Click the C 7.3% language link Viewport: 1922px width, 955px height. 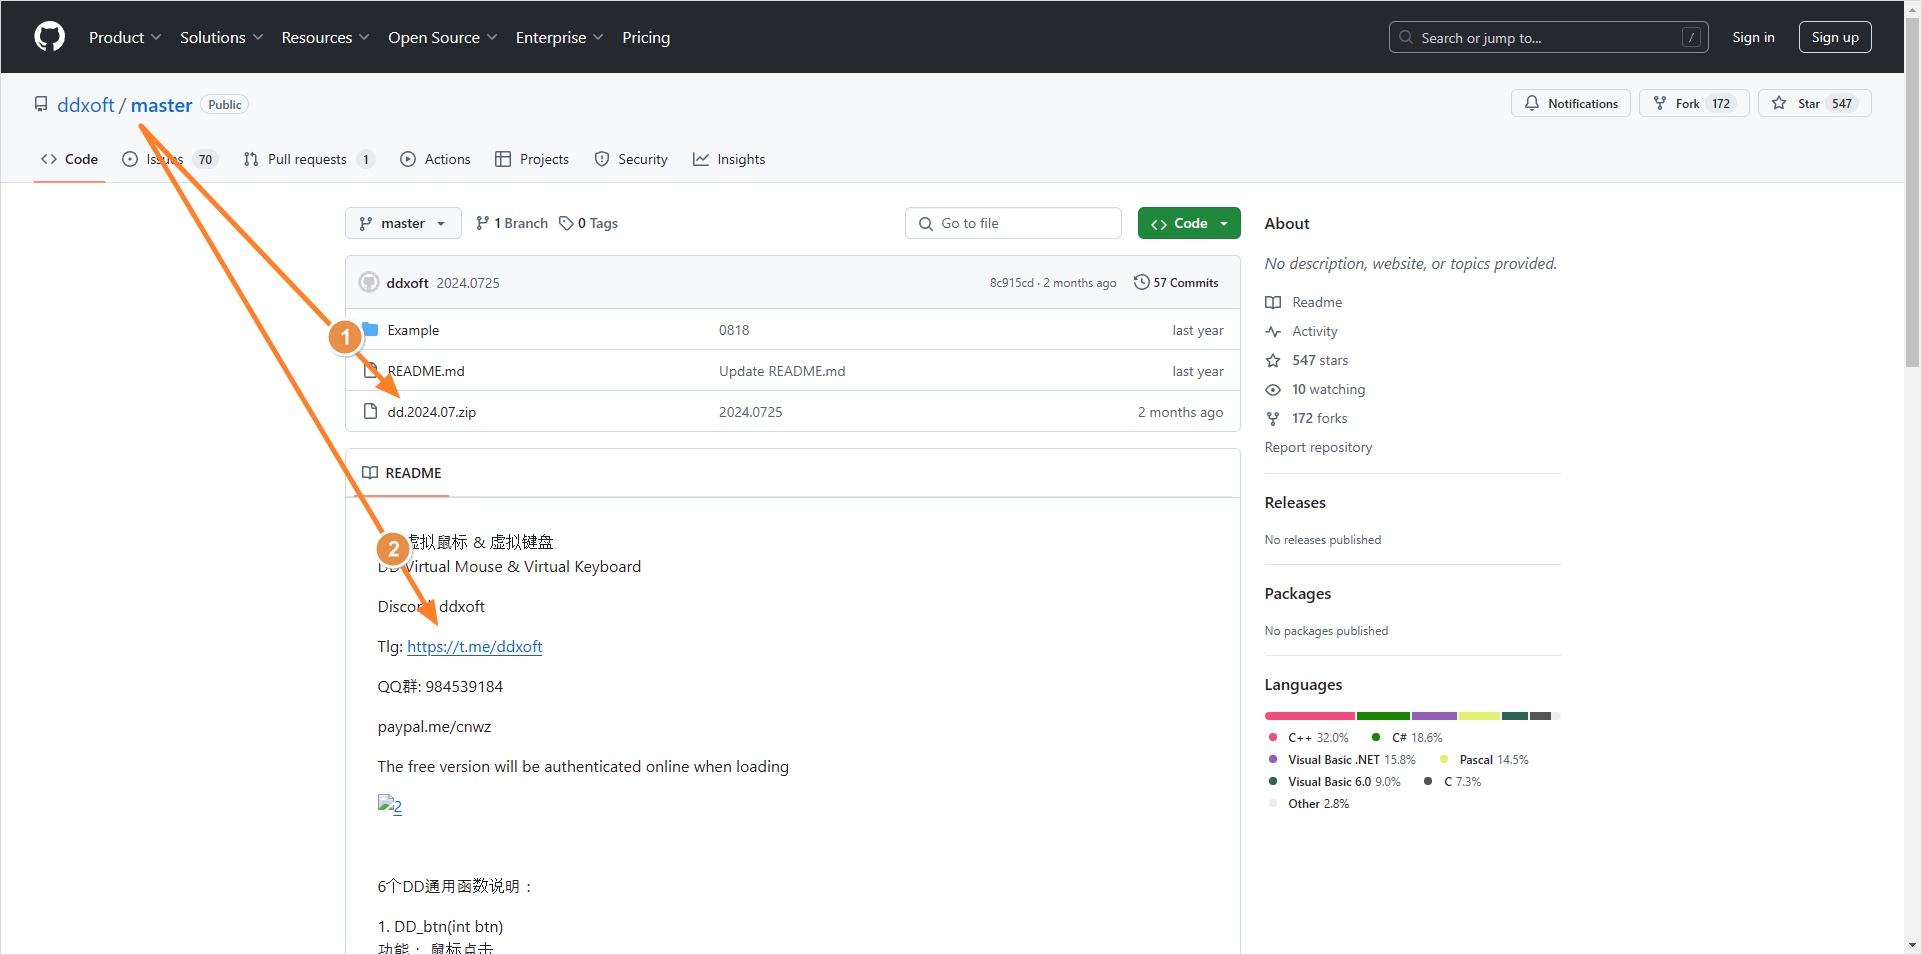(x=1452, y=782)
